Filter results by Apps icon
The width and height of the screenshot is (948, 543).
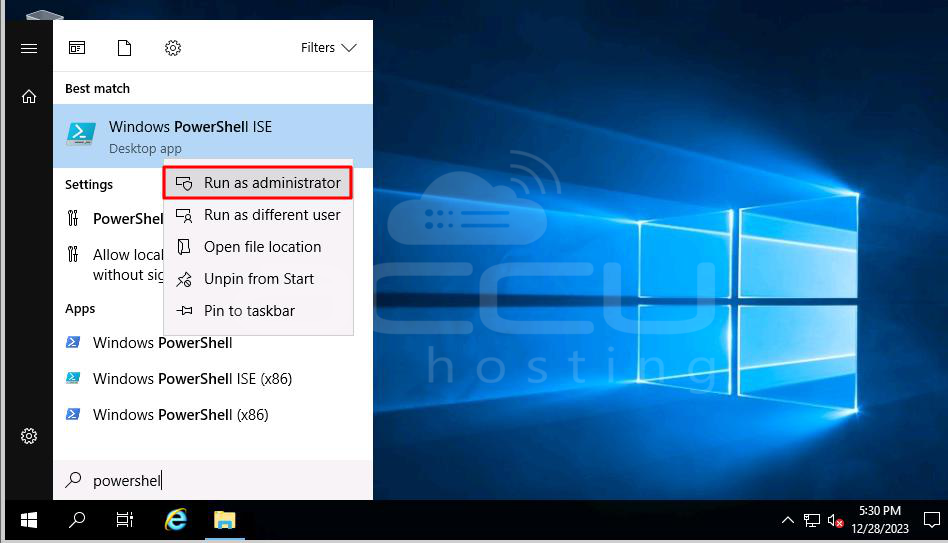(x=77, y=48)
